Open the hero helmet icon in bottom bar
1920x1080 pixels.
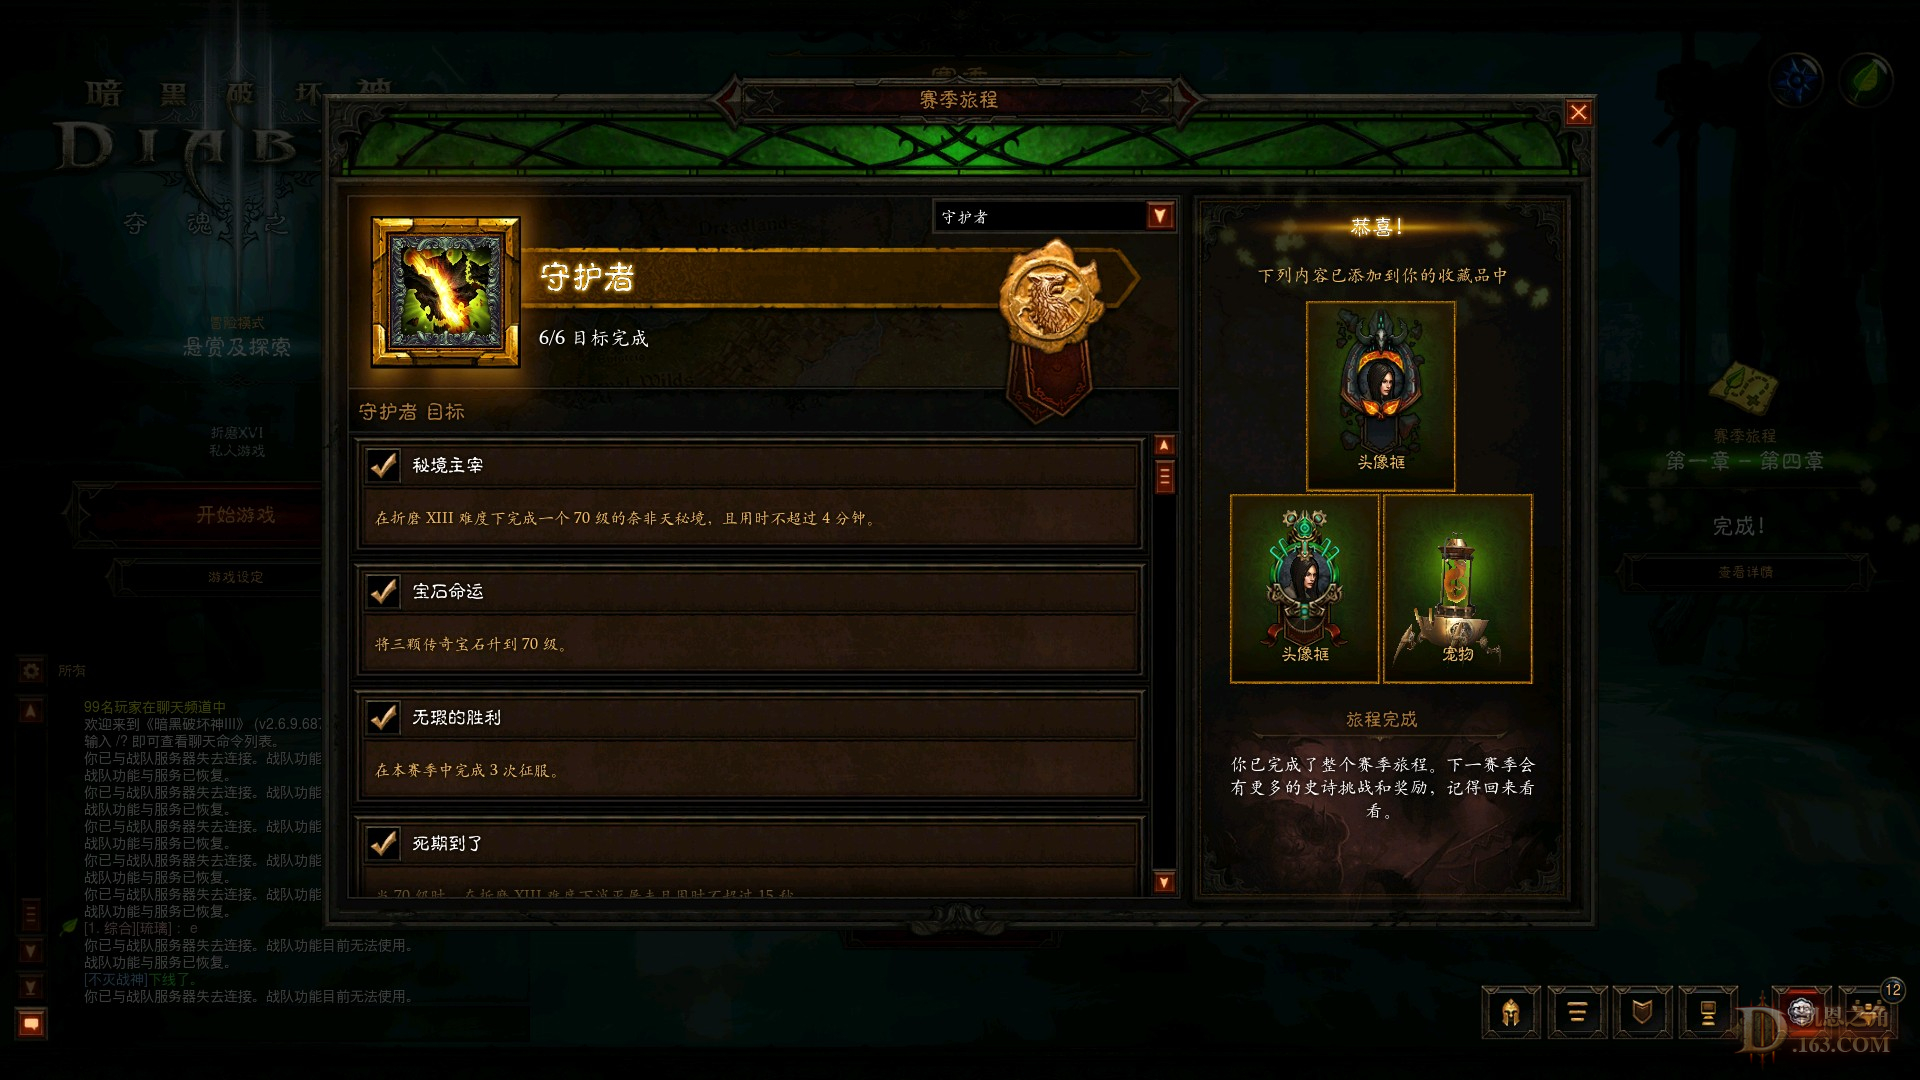click(1510, 1013)
